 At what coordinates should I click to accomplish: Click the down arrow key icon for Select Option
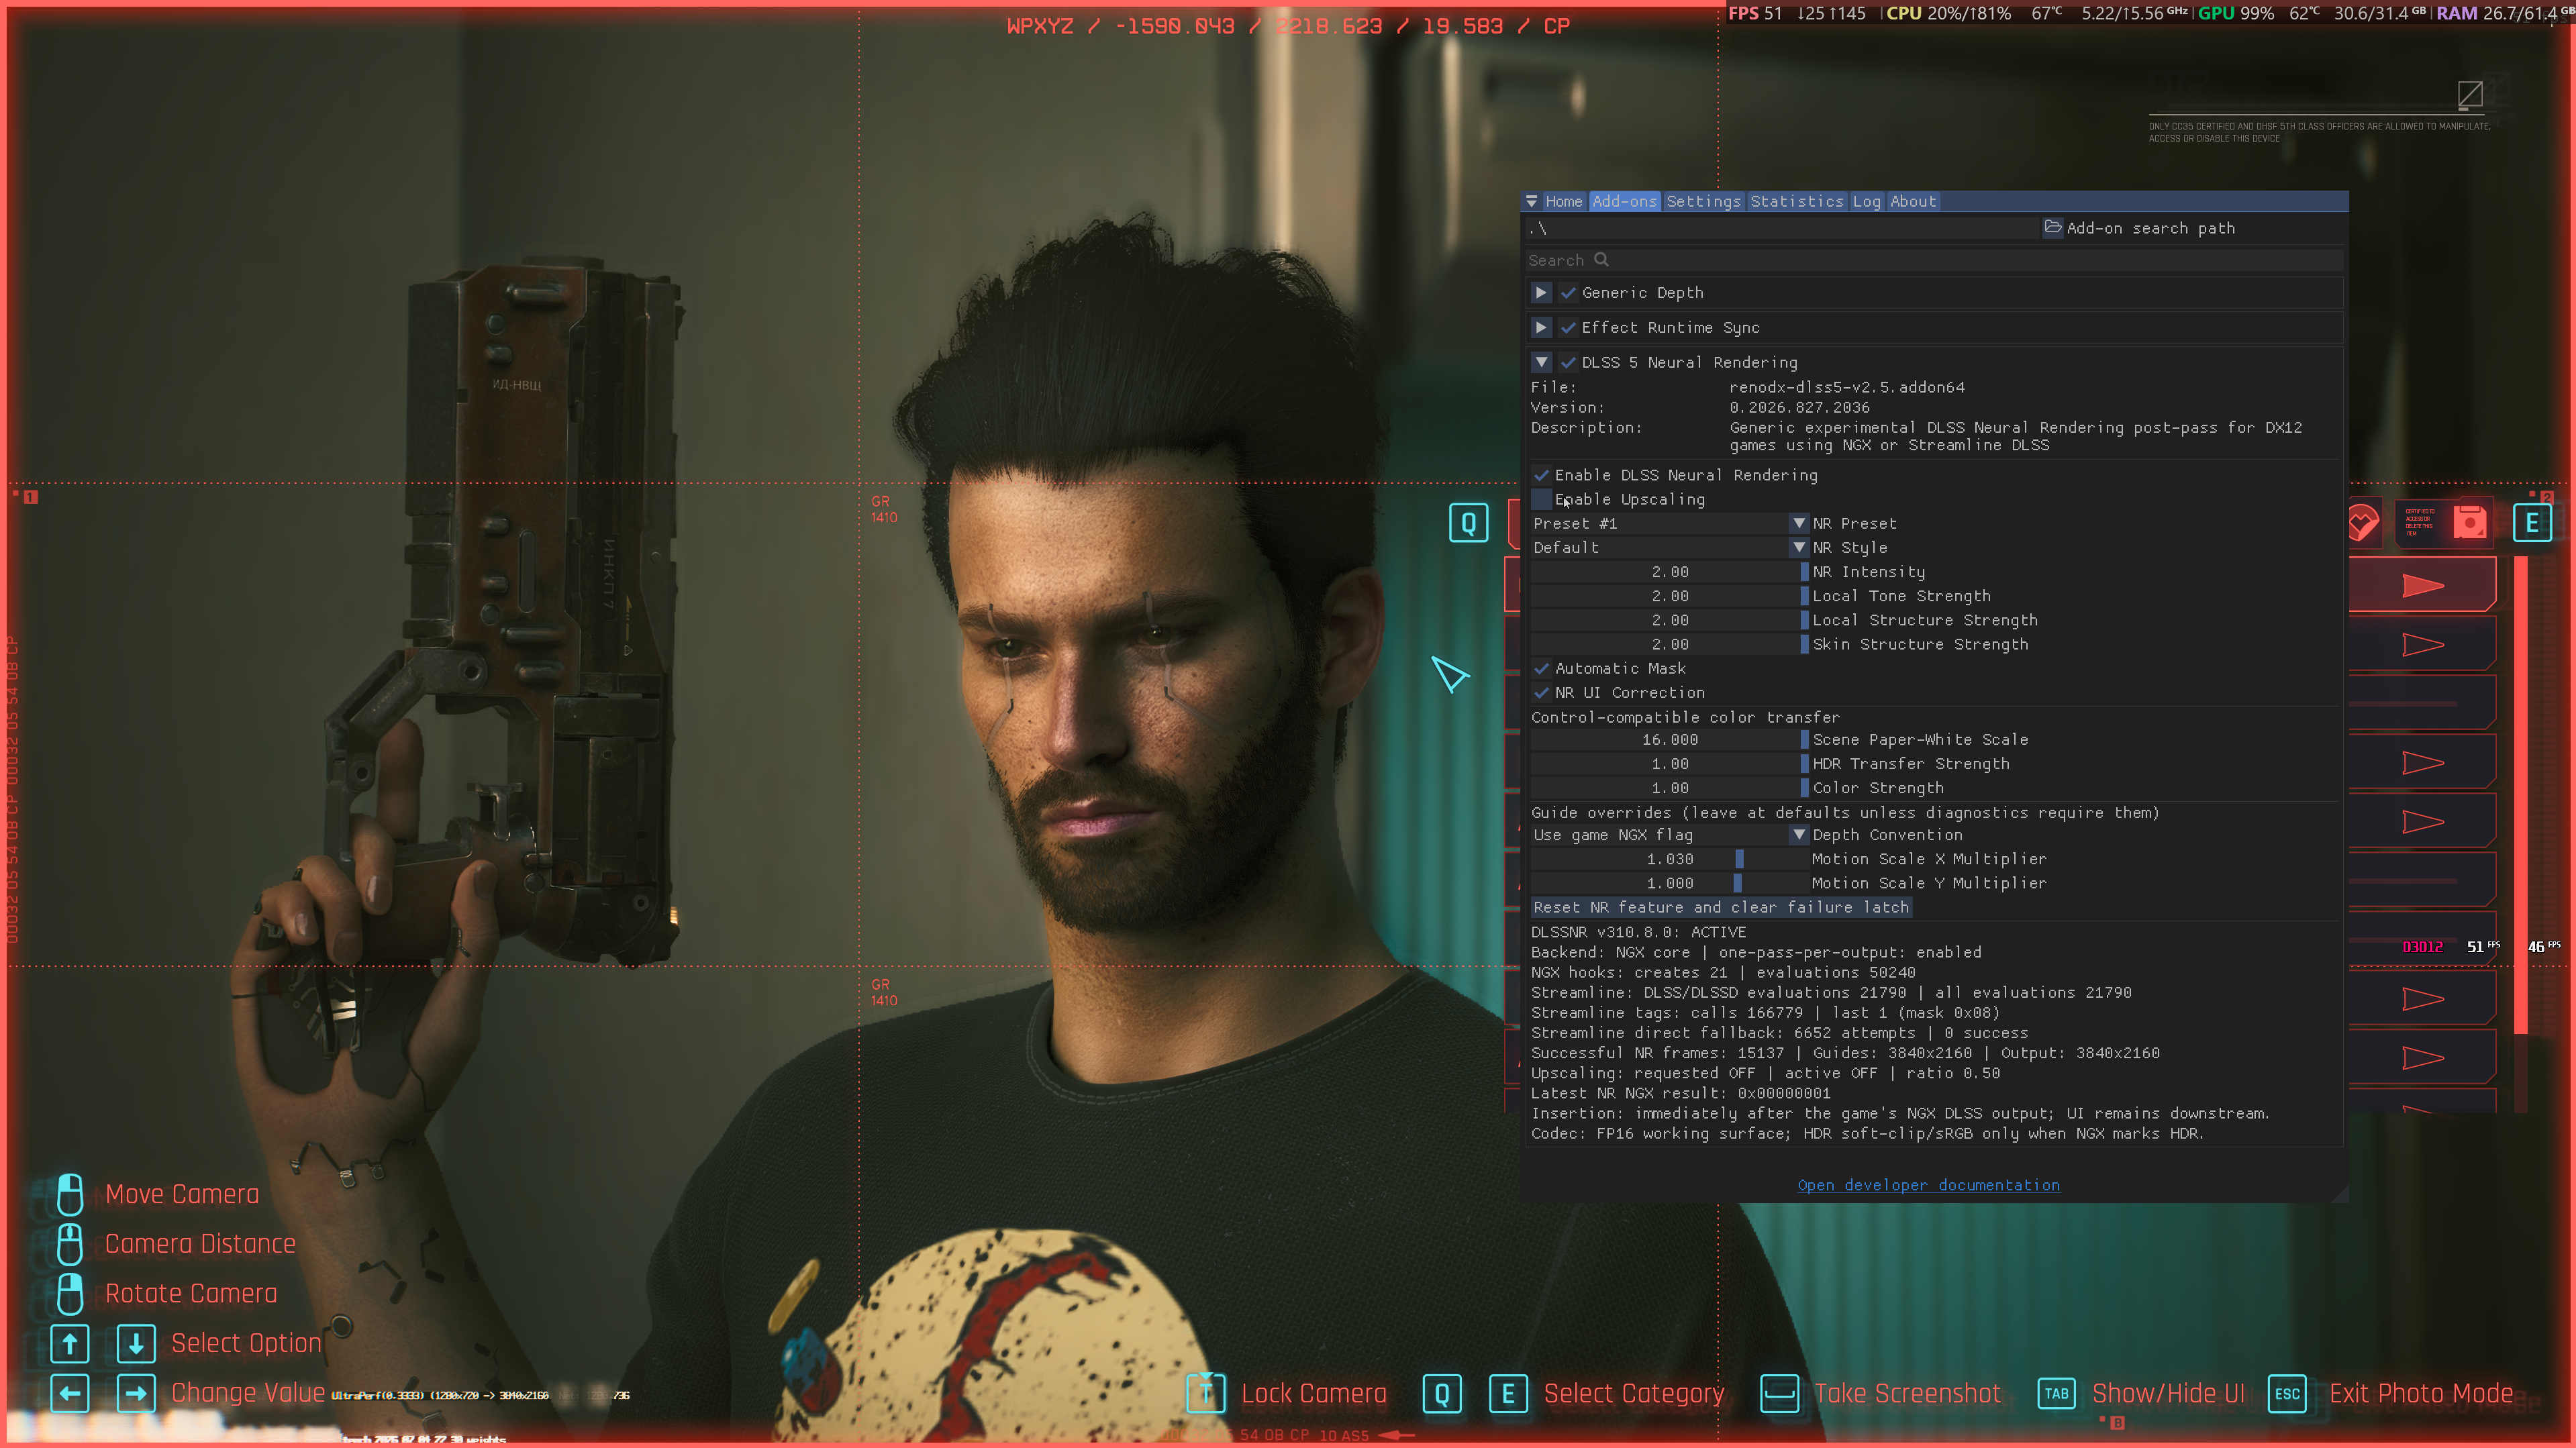point(136,1343)
